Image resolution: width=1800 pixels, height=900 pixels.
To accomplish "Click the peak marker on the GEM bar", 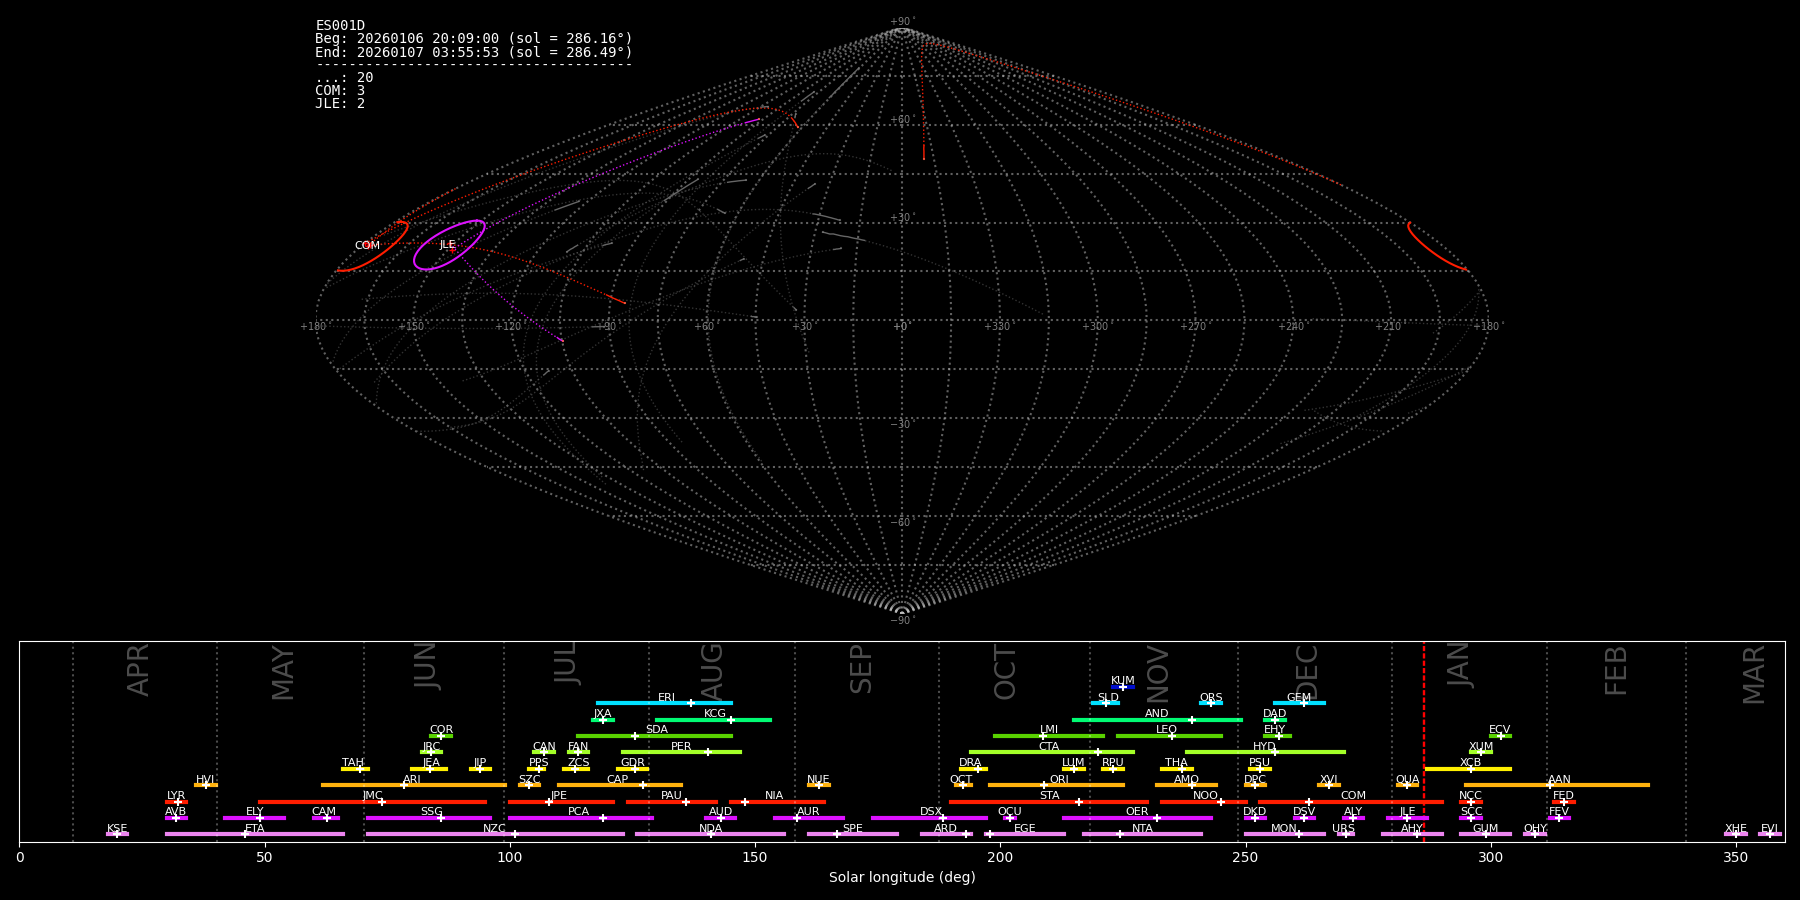I will click(x=1303, y=703).
